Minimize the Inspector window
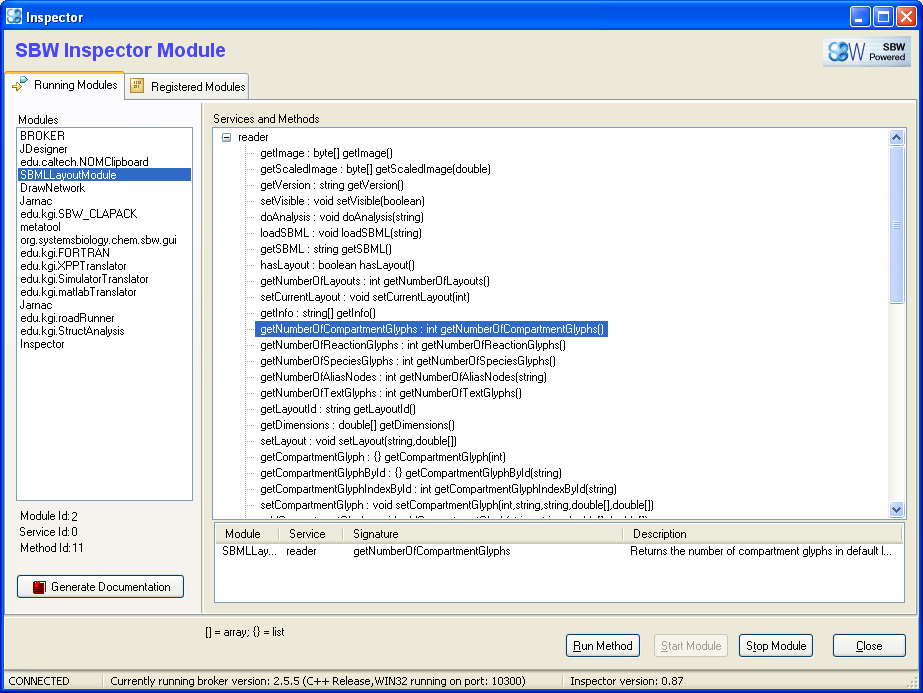 pos(860,16)
